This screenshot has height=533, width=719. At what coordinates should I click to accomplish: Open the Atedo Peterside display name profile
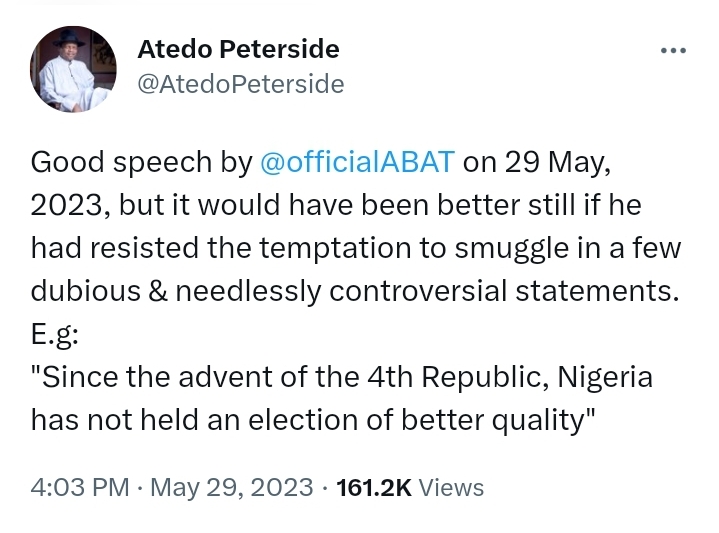point(236,49)
